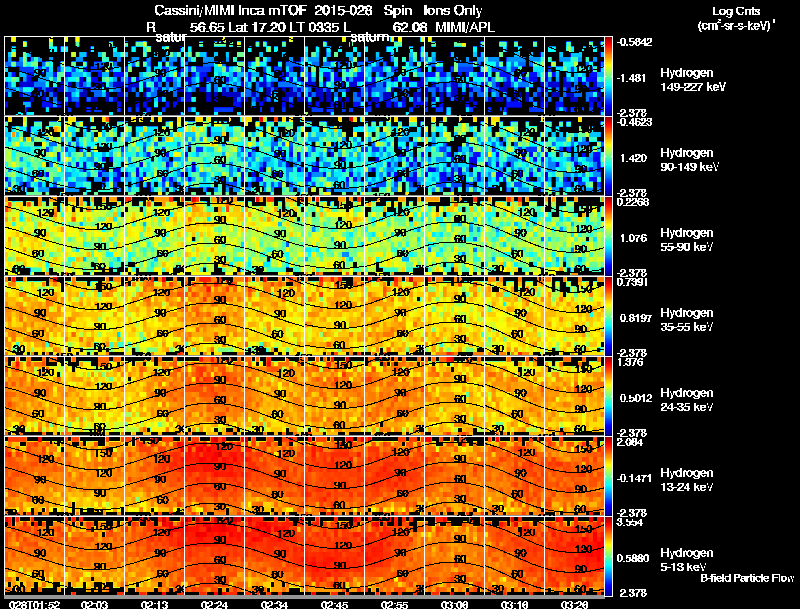Click color bar beside Hydrogen 24-35 keV

pos(608,396)
